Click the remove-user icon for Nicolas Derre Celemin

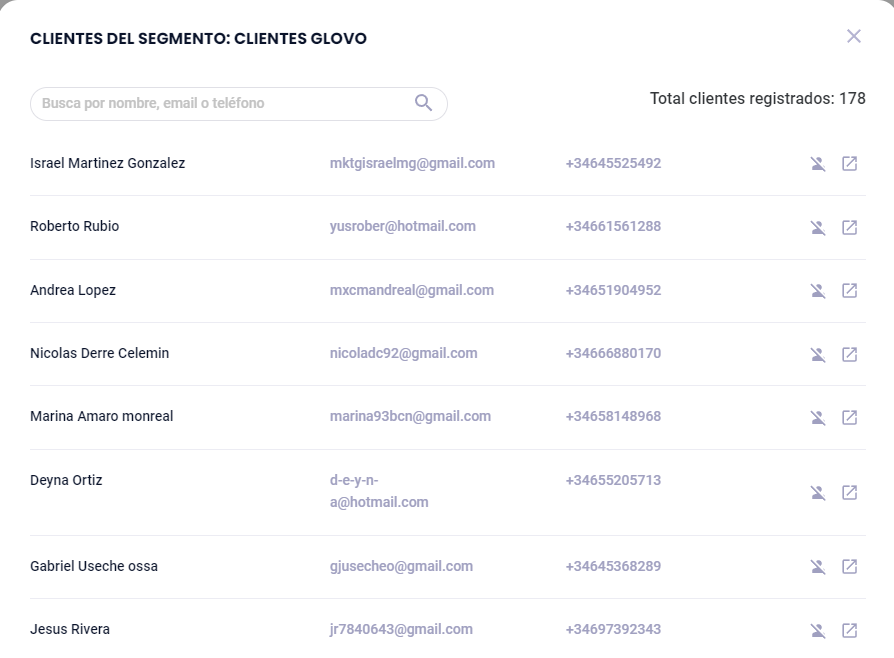[818, 354]
